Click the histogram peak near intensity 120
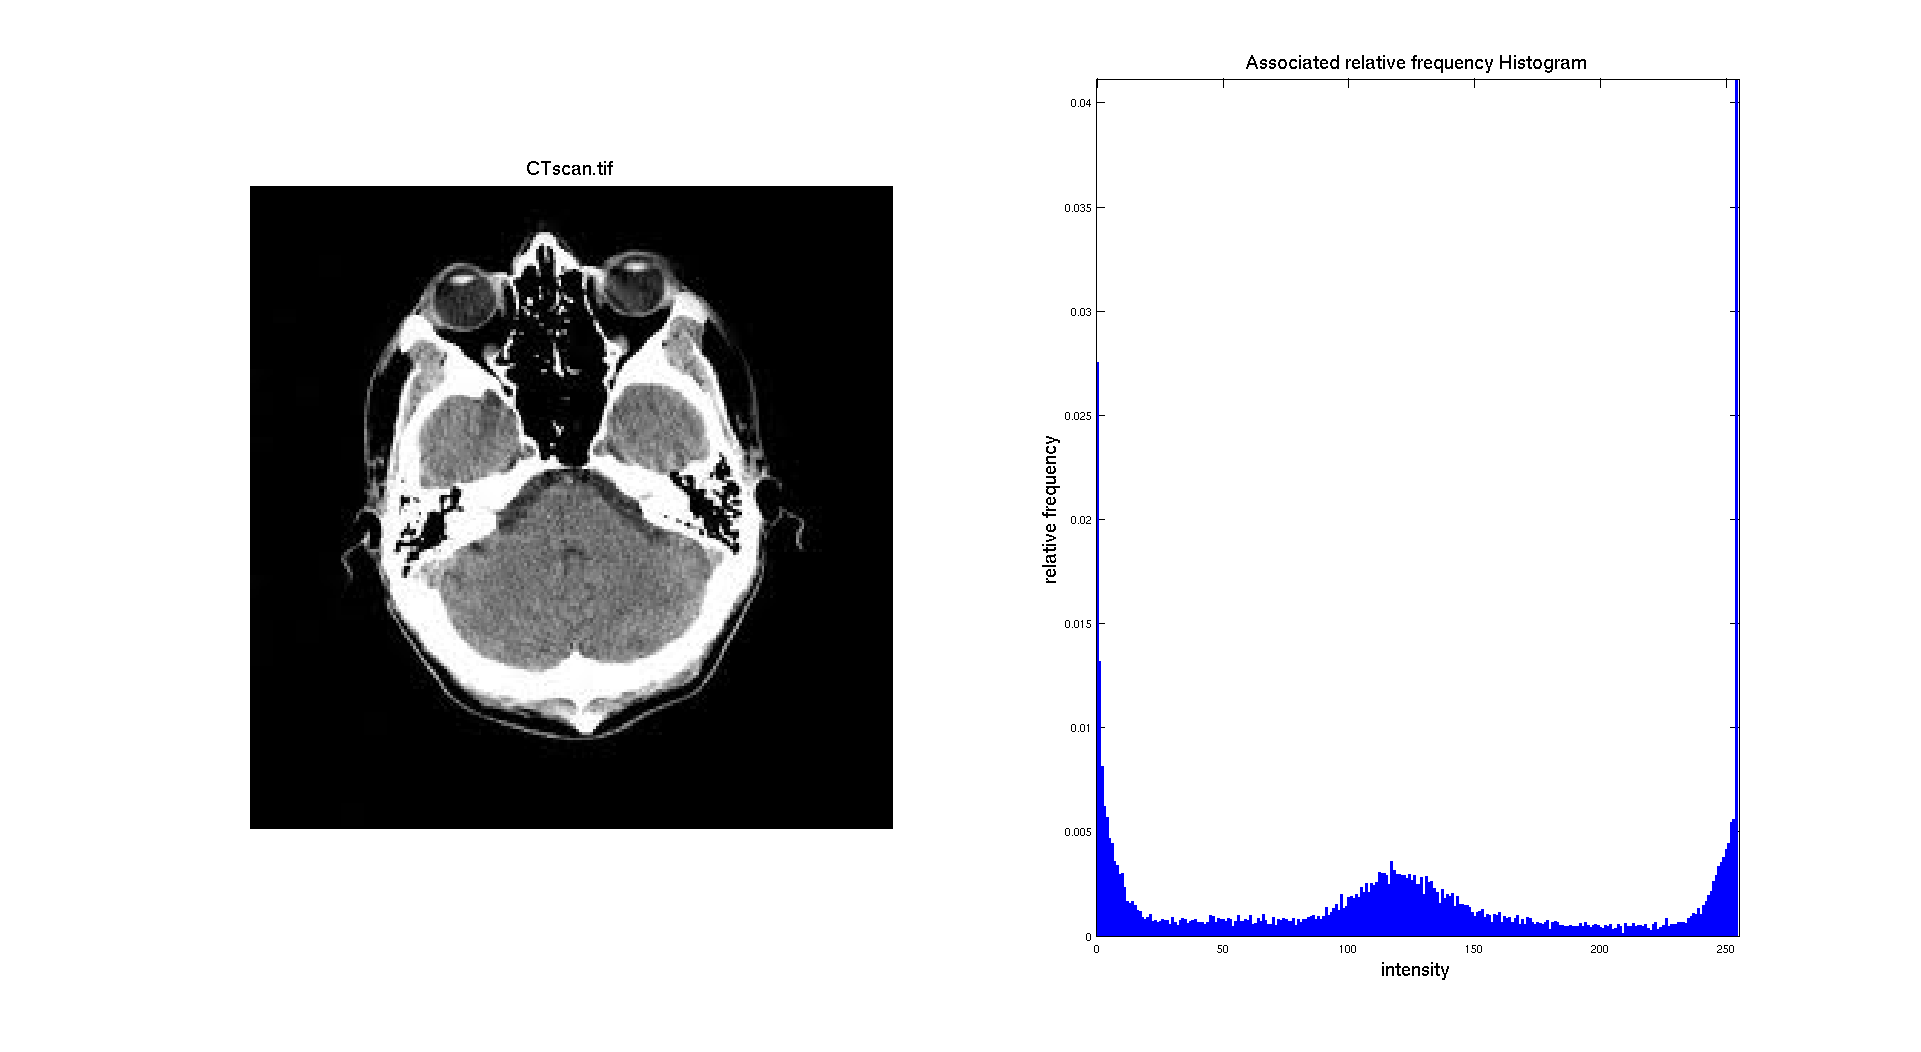1921x1052 pixels. [x=1392, y=898]
